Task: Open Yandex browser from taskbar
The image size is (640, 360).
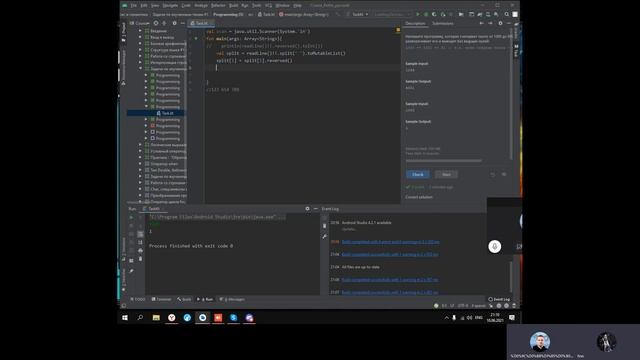Action: (x=171, y=318)
